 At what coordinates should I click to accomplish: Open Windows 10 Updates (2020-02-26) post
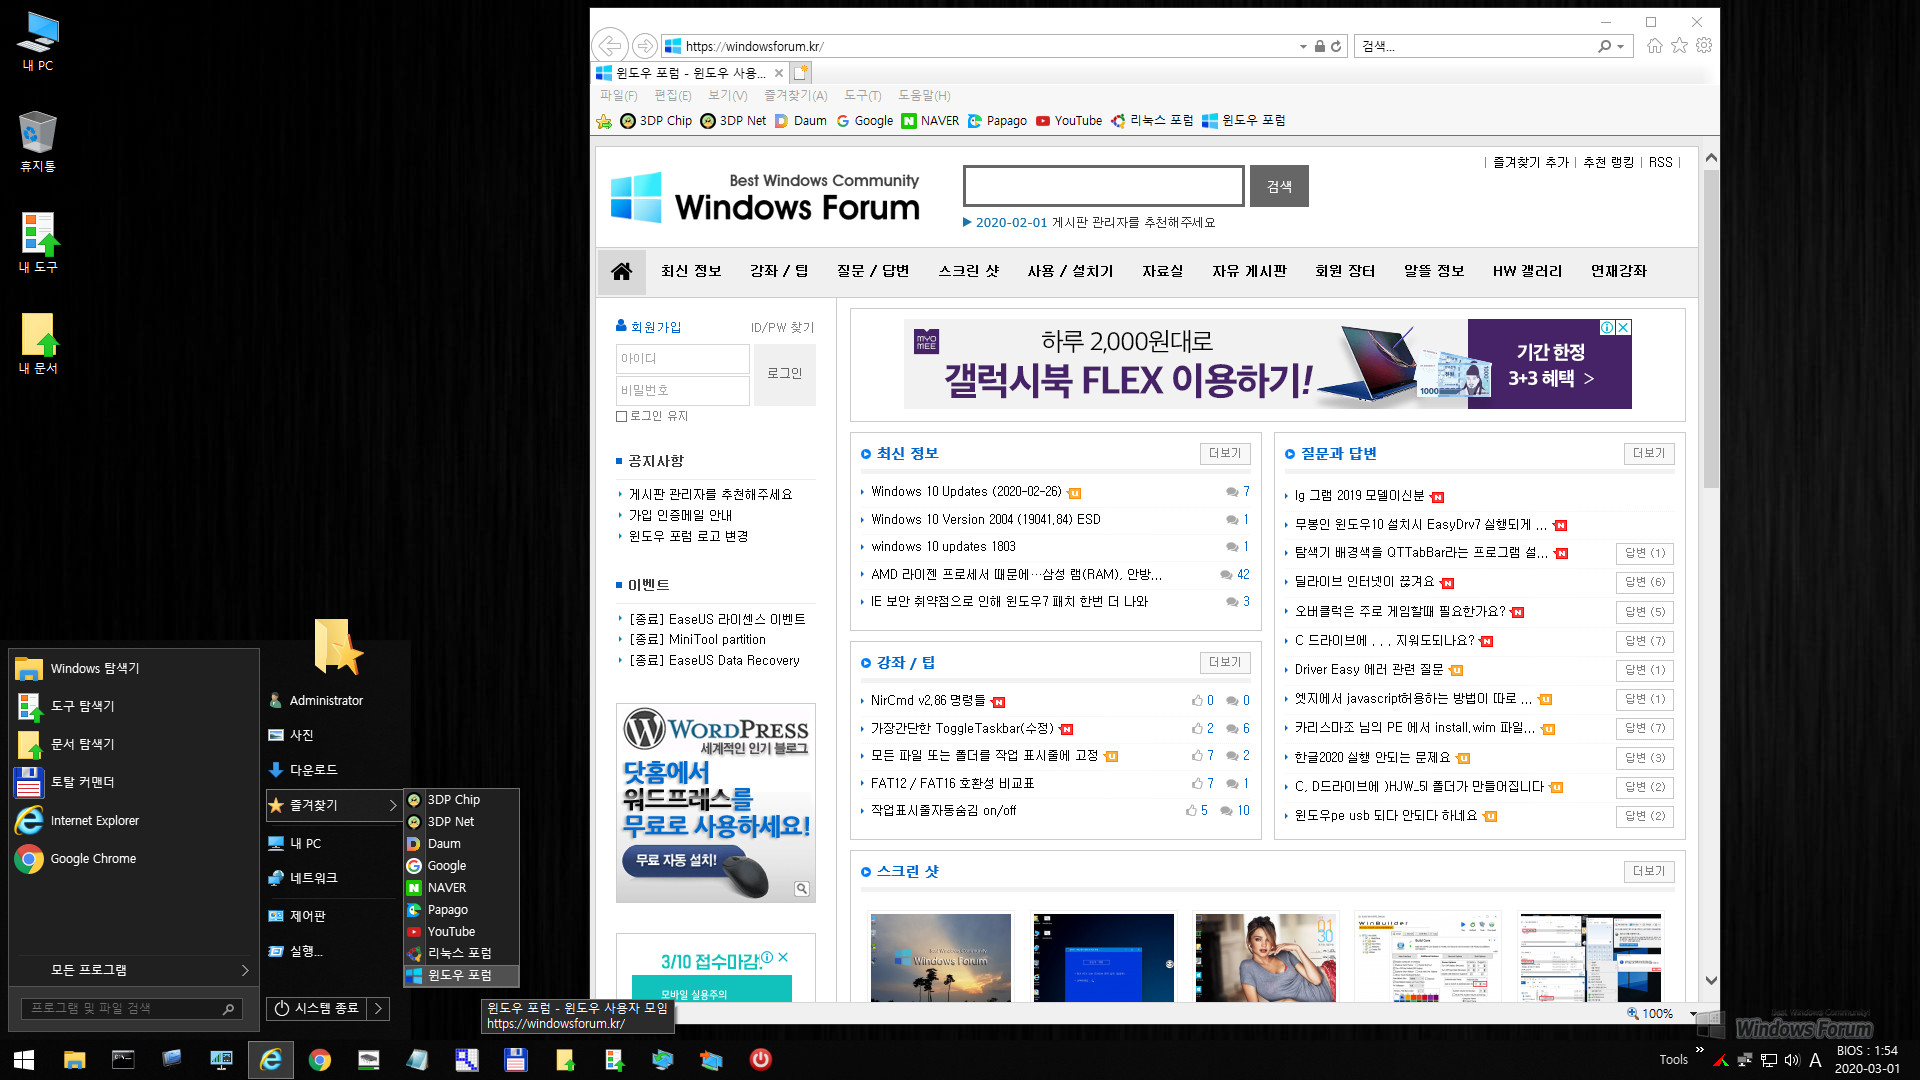click(966, 492)
